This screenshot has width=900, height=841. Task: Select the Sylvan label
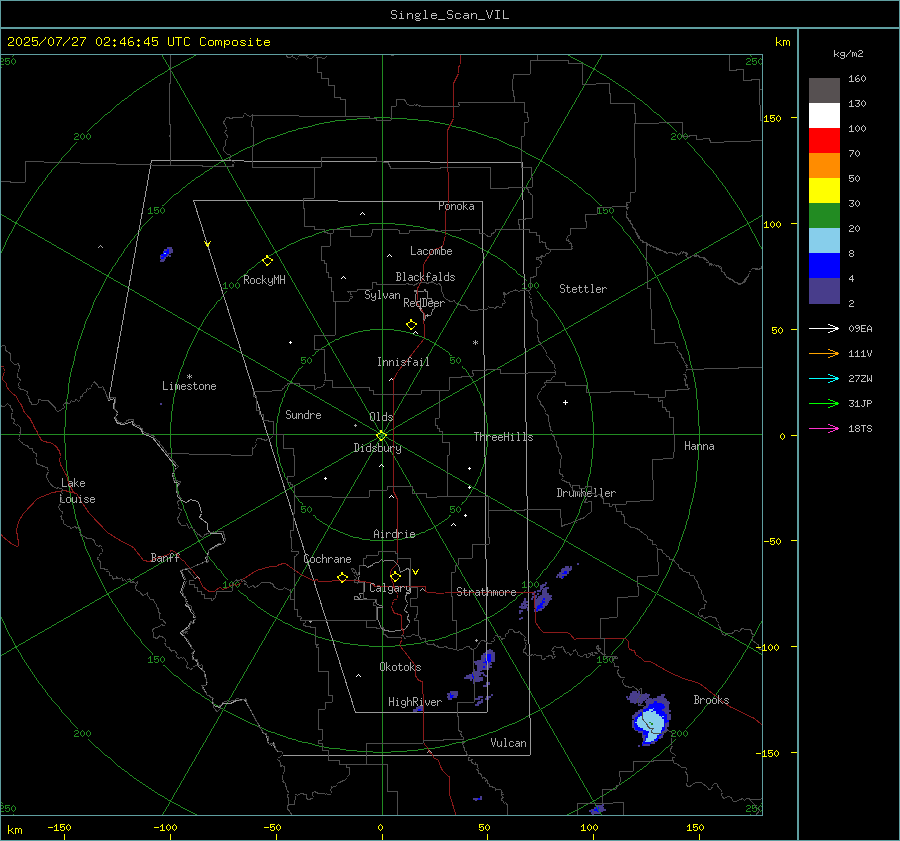click(x=382, y=295)
